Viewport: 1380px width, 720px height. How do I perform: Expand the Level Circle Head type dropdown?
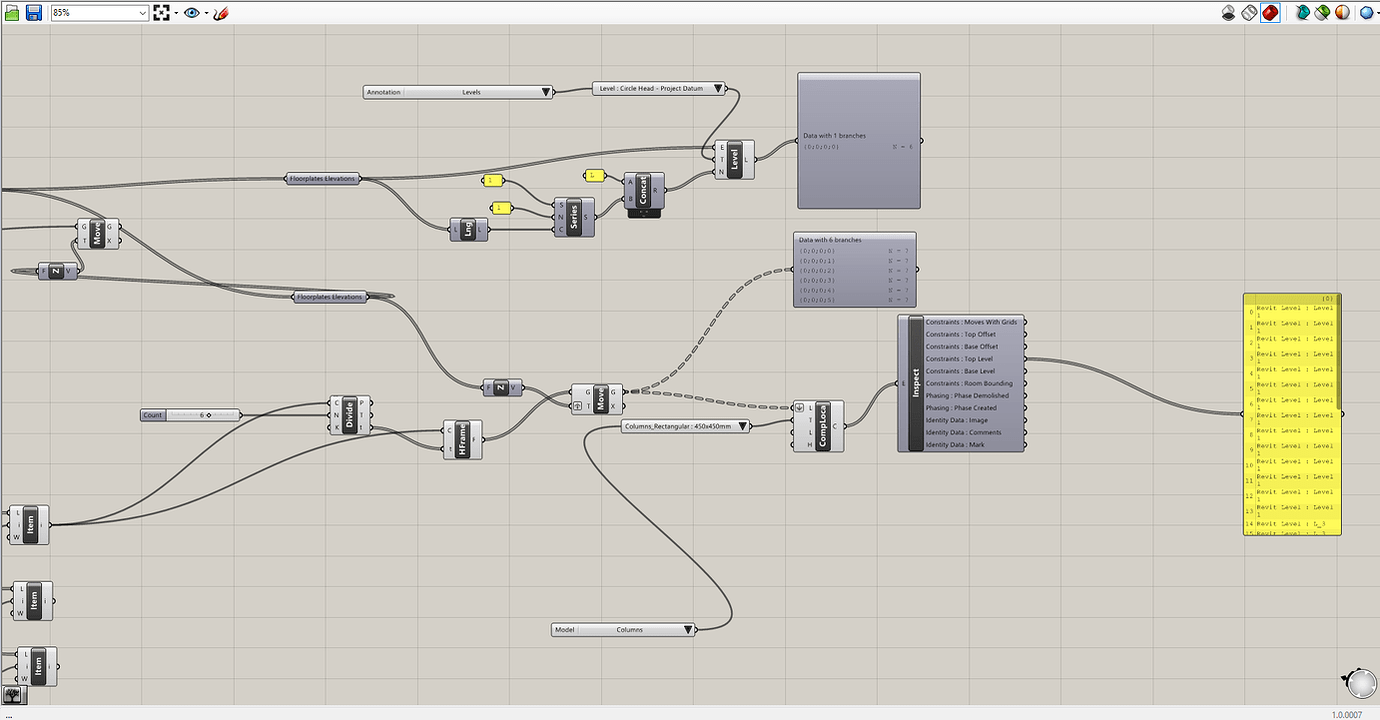pos(659,88)
